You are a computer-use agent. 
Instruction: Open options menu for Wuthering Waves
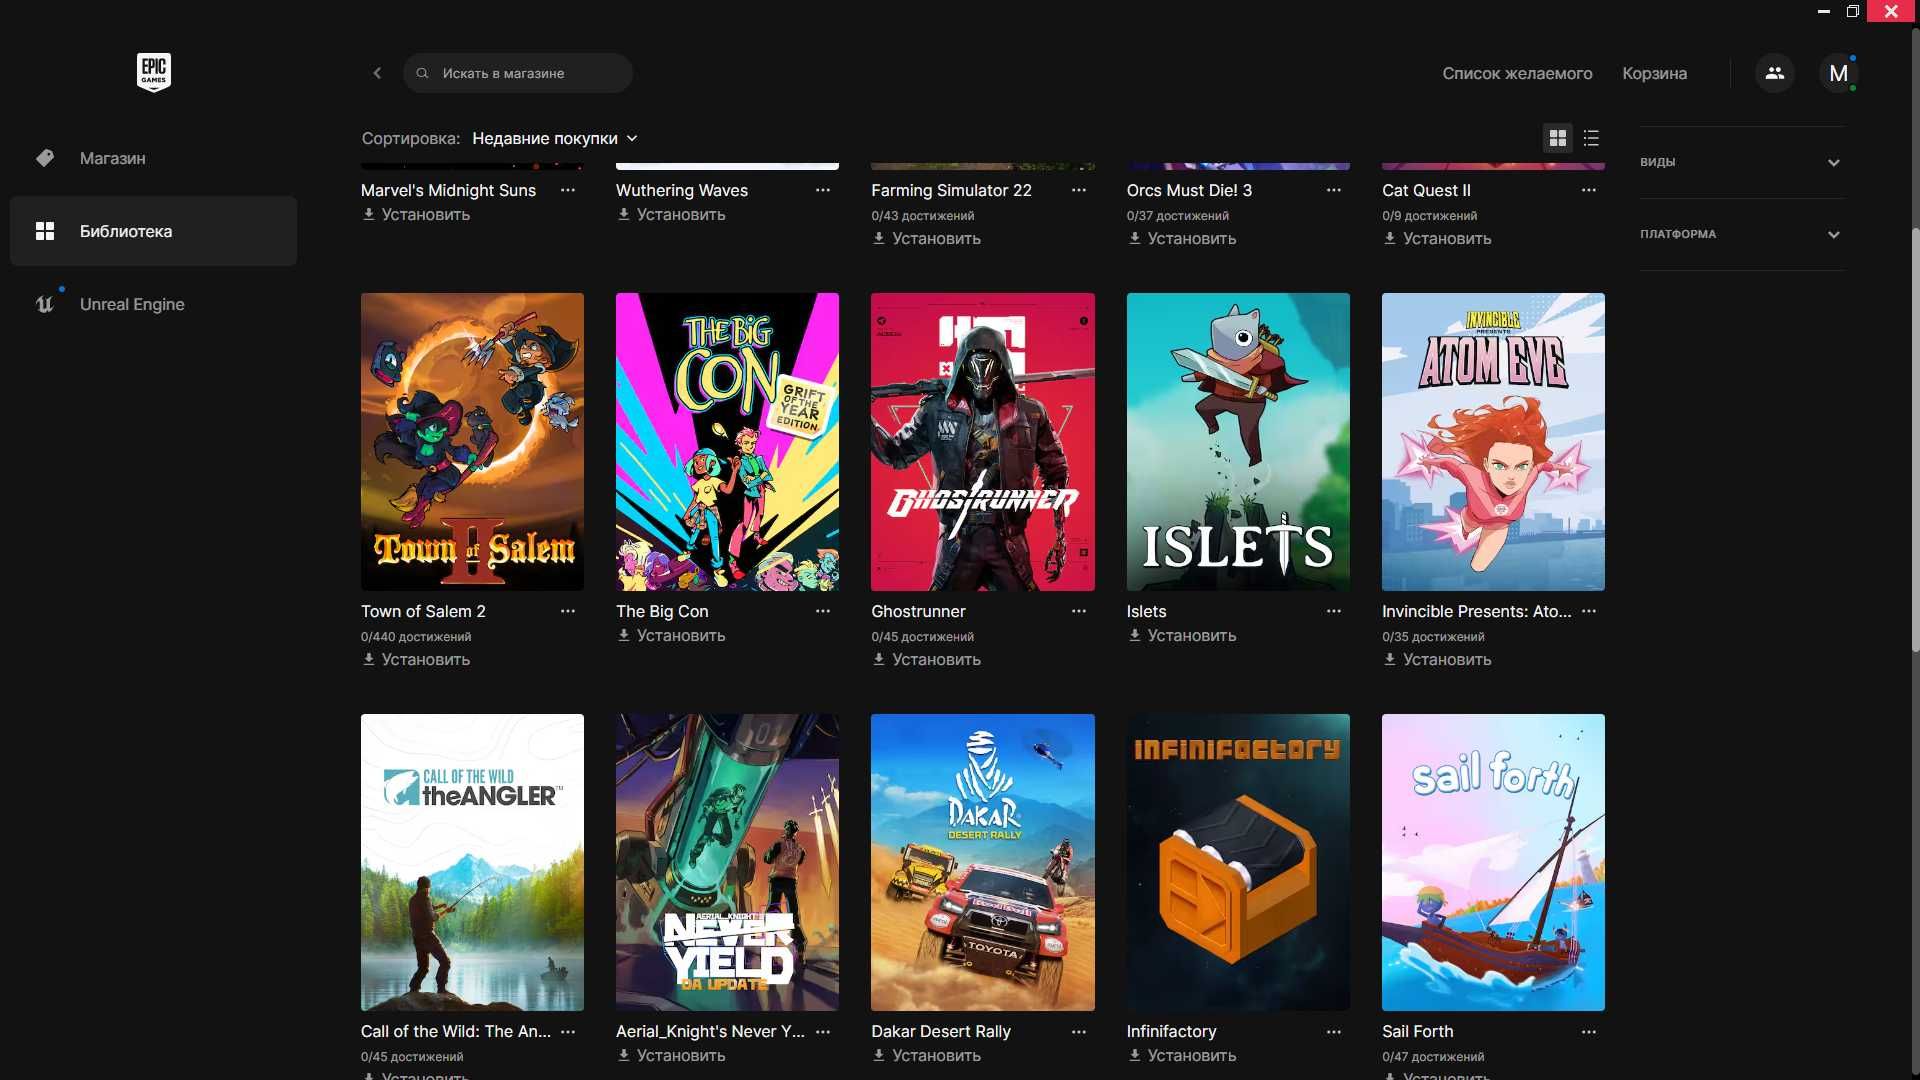coord(823,190)
